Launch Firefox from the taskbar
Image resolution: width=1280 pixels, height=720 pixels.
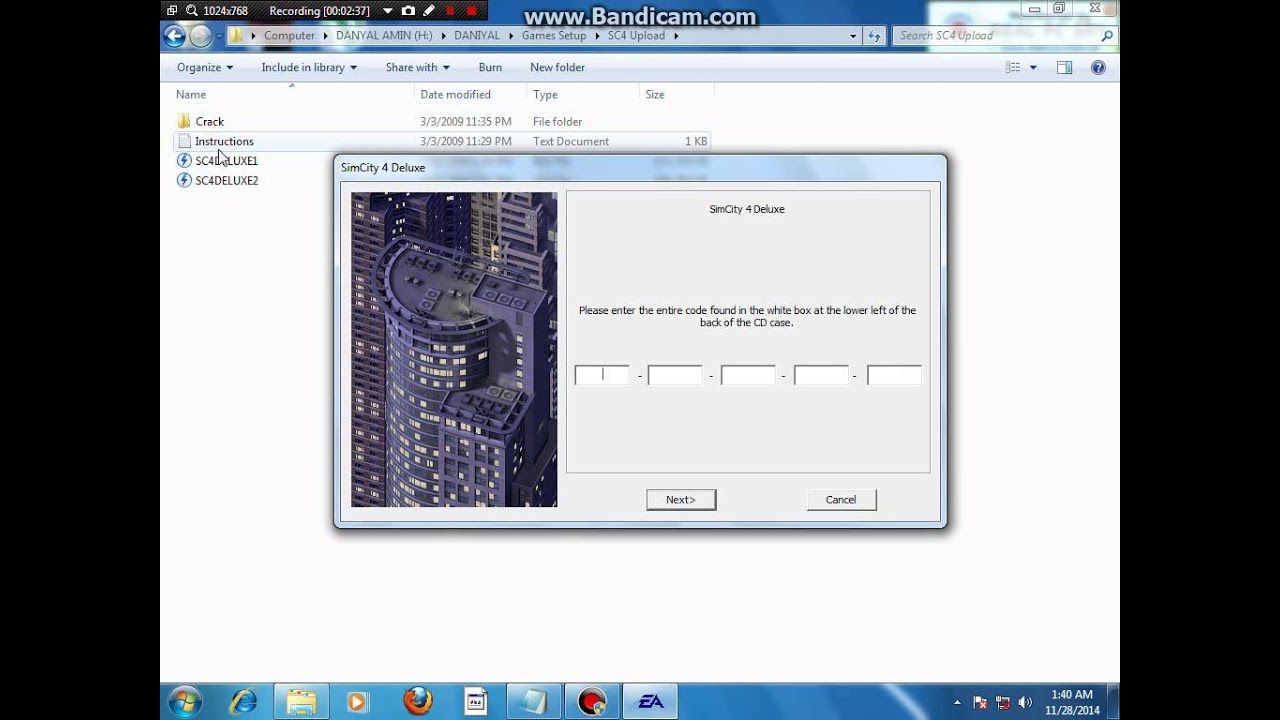pos(417,701)
